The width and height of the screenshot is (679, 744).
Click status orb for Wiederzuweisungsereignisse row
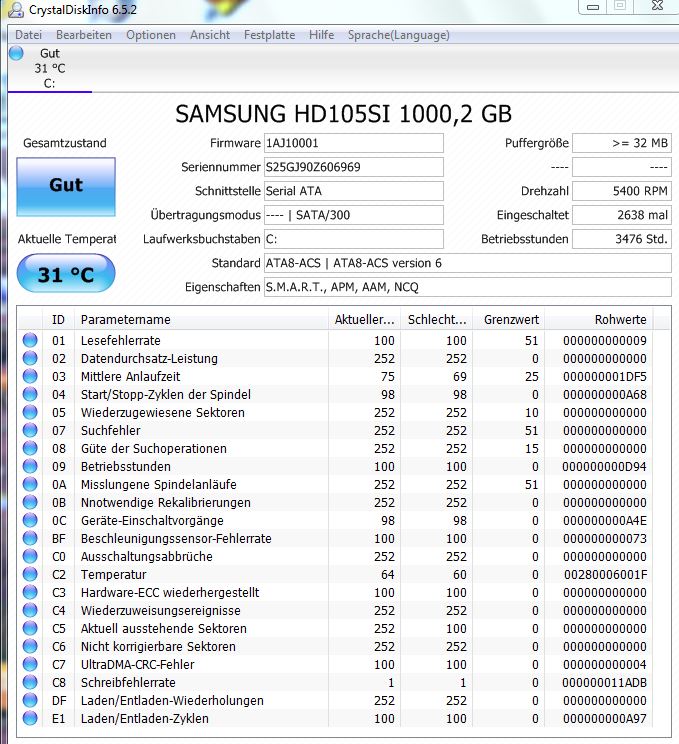(x=30, y=610)
